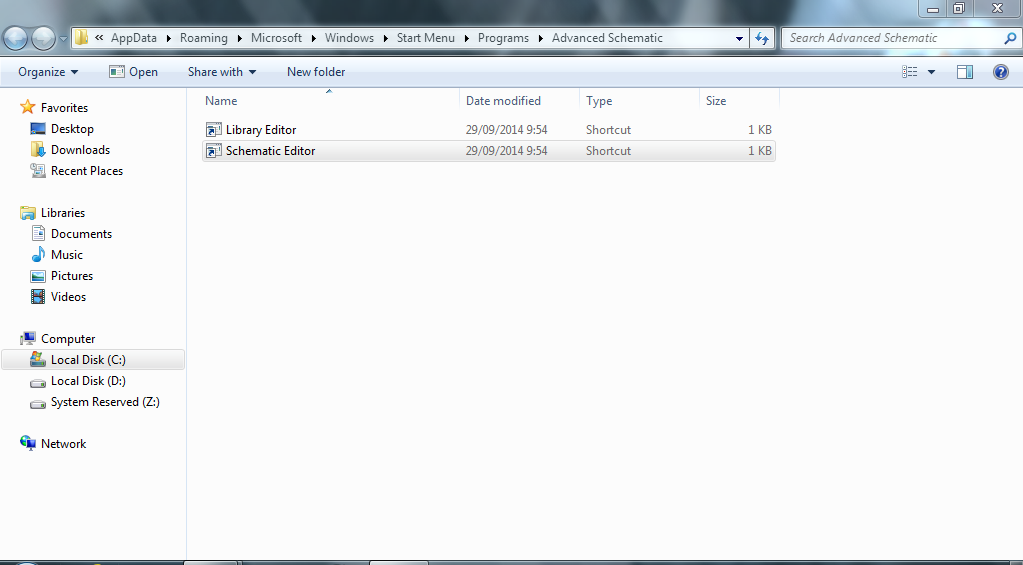Select Documents in the navigation pane
Image resolution: width=1023 pixels, height=565 pixels.
pos(82,234)
